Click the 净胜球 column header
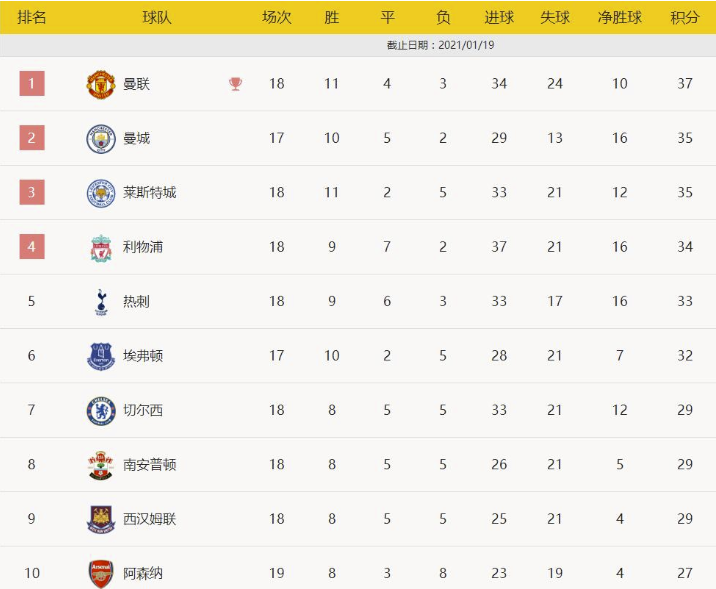This screenshot has height=589, width=716. (x=619, y=17)
